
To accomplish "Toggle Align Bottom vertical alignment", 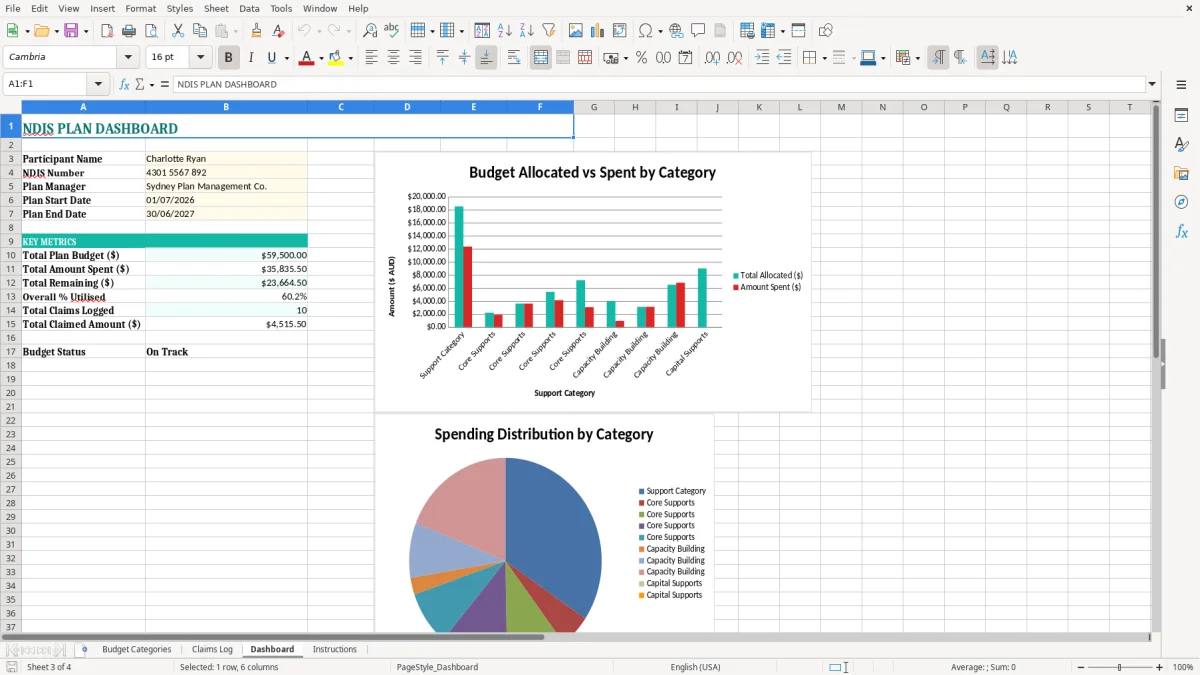I will pyautogui.click(x=486, y=58).
